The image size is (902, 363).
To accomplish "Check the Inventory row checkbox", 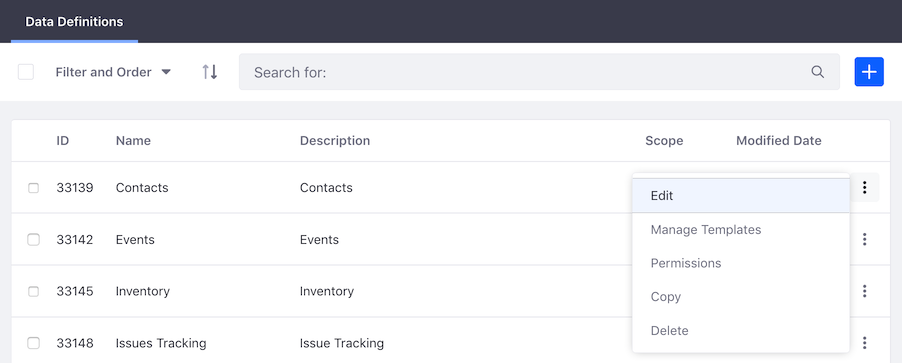I will pyautogui.click(x=33, y=292).
